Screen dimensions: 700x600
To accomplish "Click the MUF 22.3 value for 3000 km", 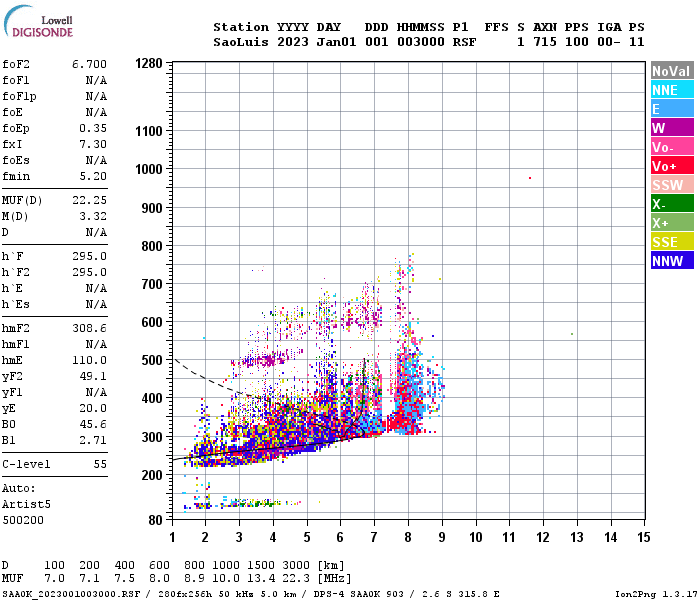I will click(x=296, y=579).
